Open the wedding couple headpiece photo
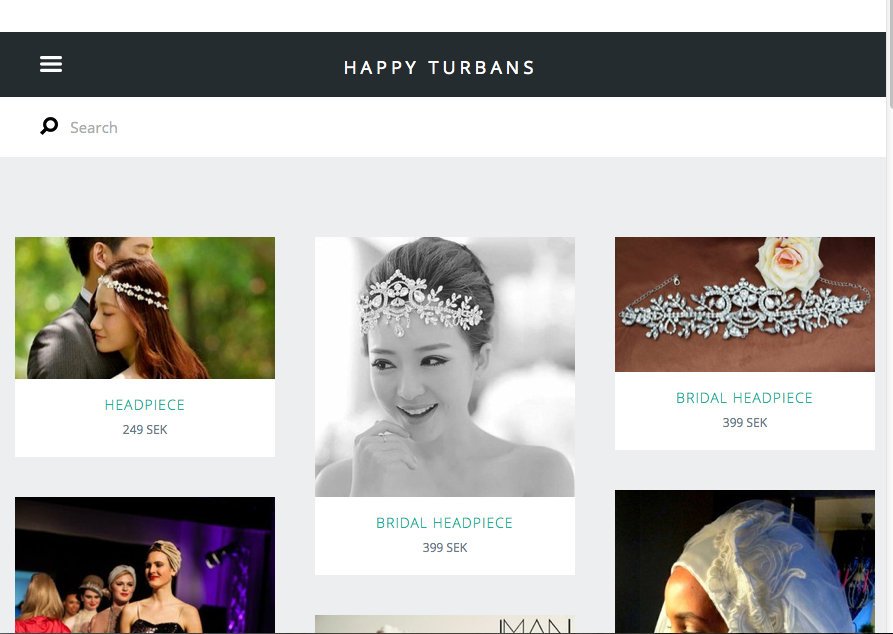The height and width of the screenshot is (634, 893). [145, 308]
